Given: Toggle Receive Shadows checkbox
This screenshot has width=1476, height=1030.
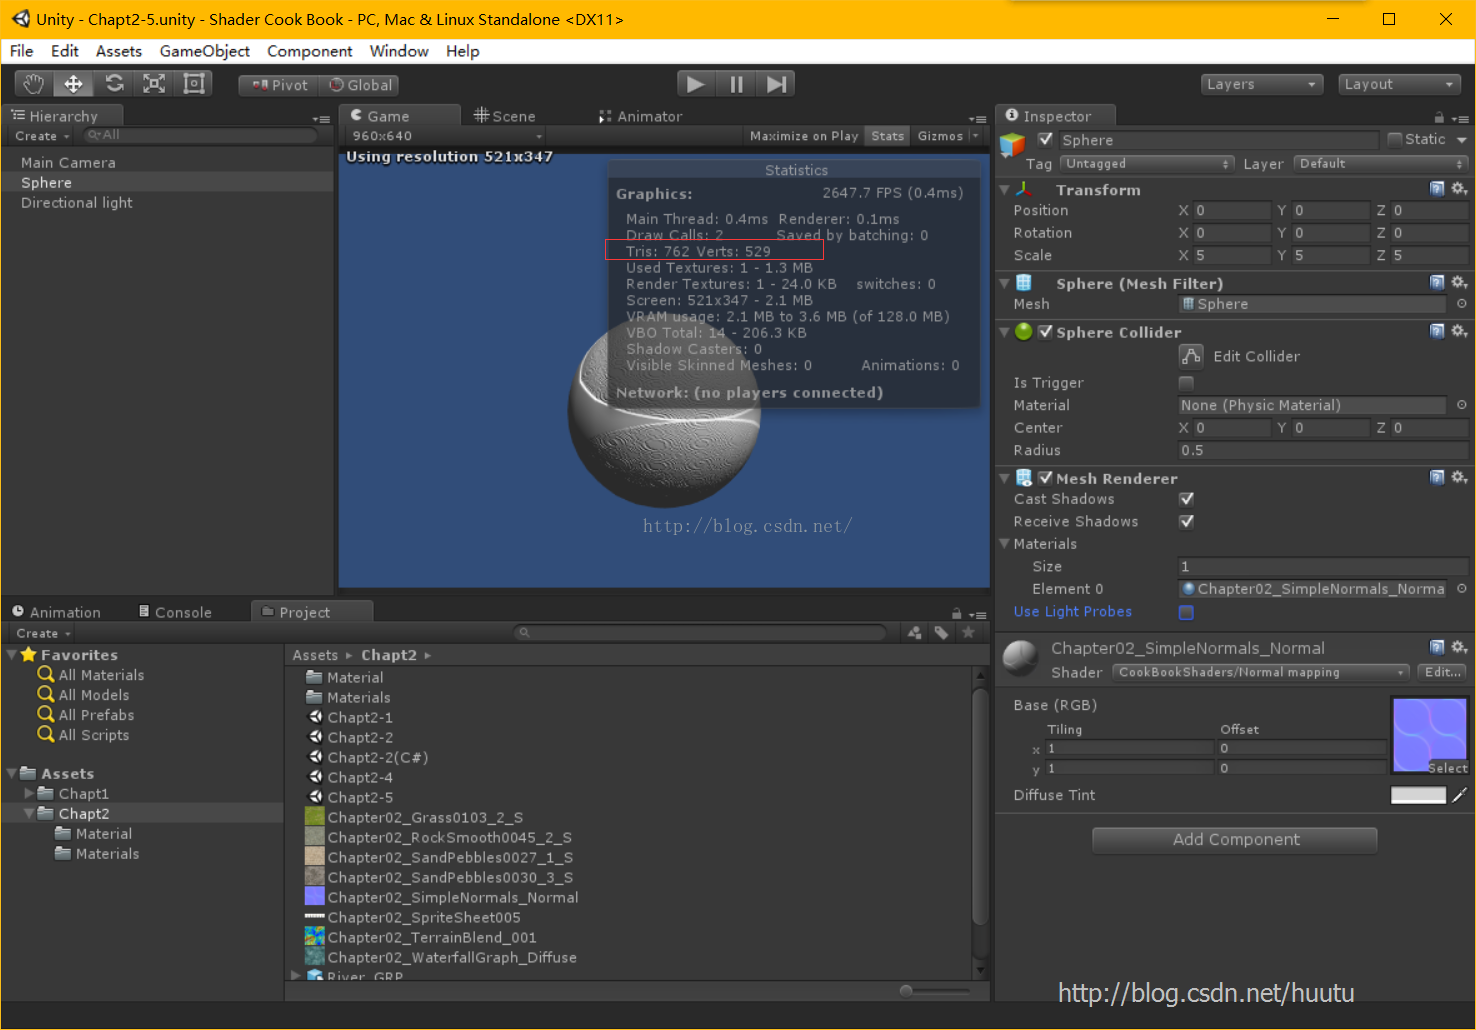Looking at the screenshot, I should [1186, 522].
